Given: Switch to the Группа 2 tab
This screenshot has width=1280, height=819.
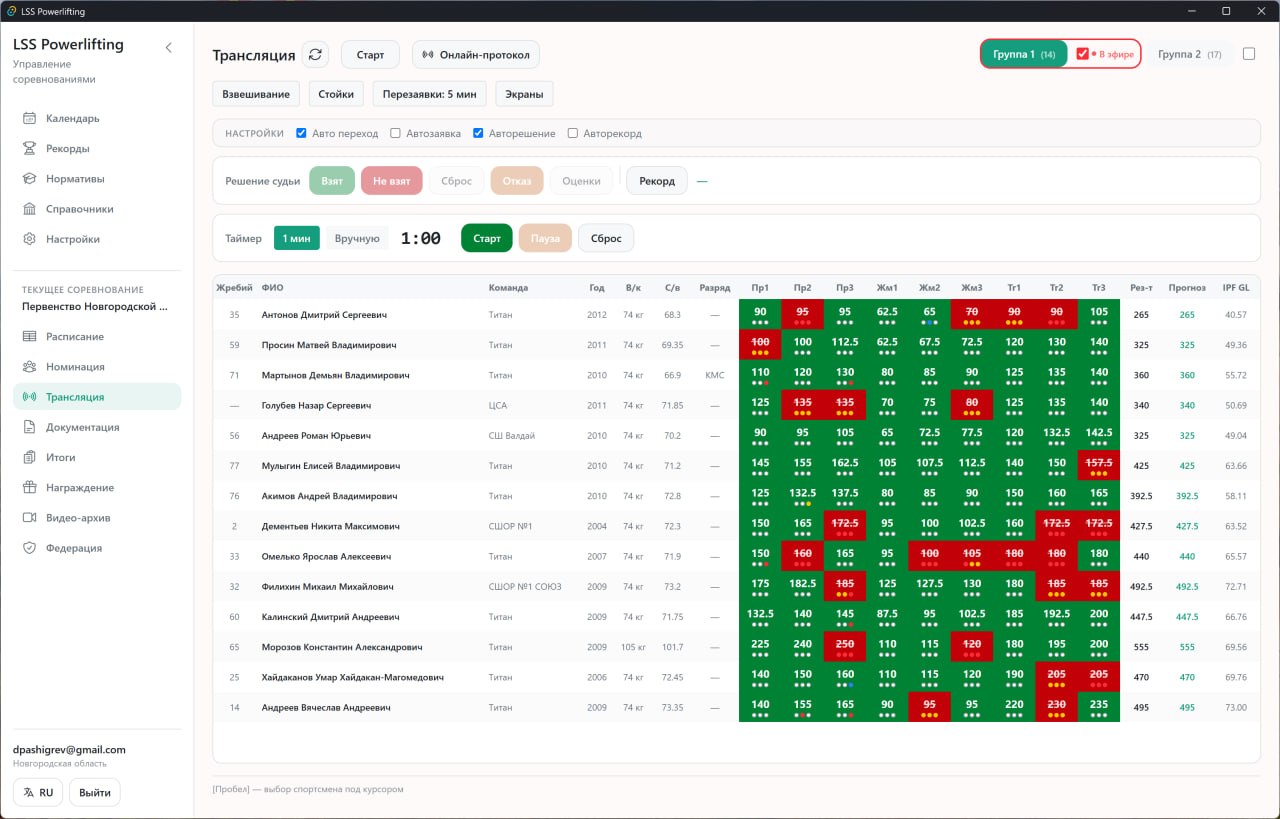Looking at the screenshot, I should pyautogui.click(x=1190, y=54).
